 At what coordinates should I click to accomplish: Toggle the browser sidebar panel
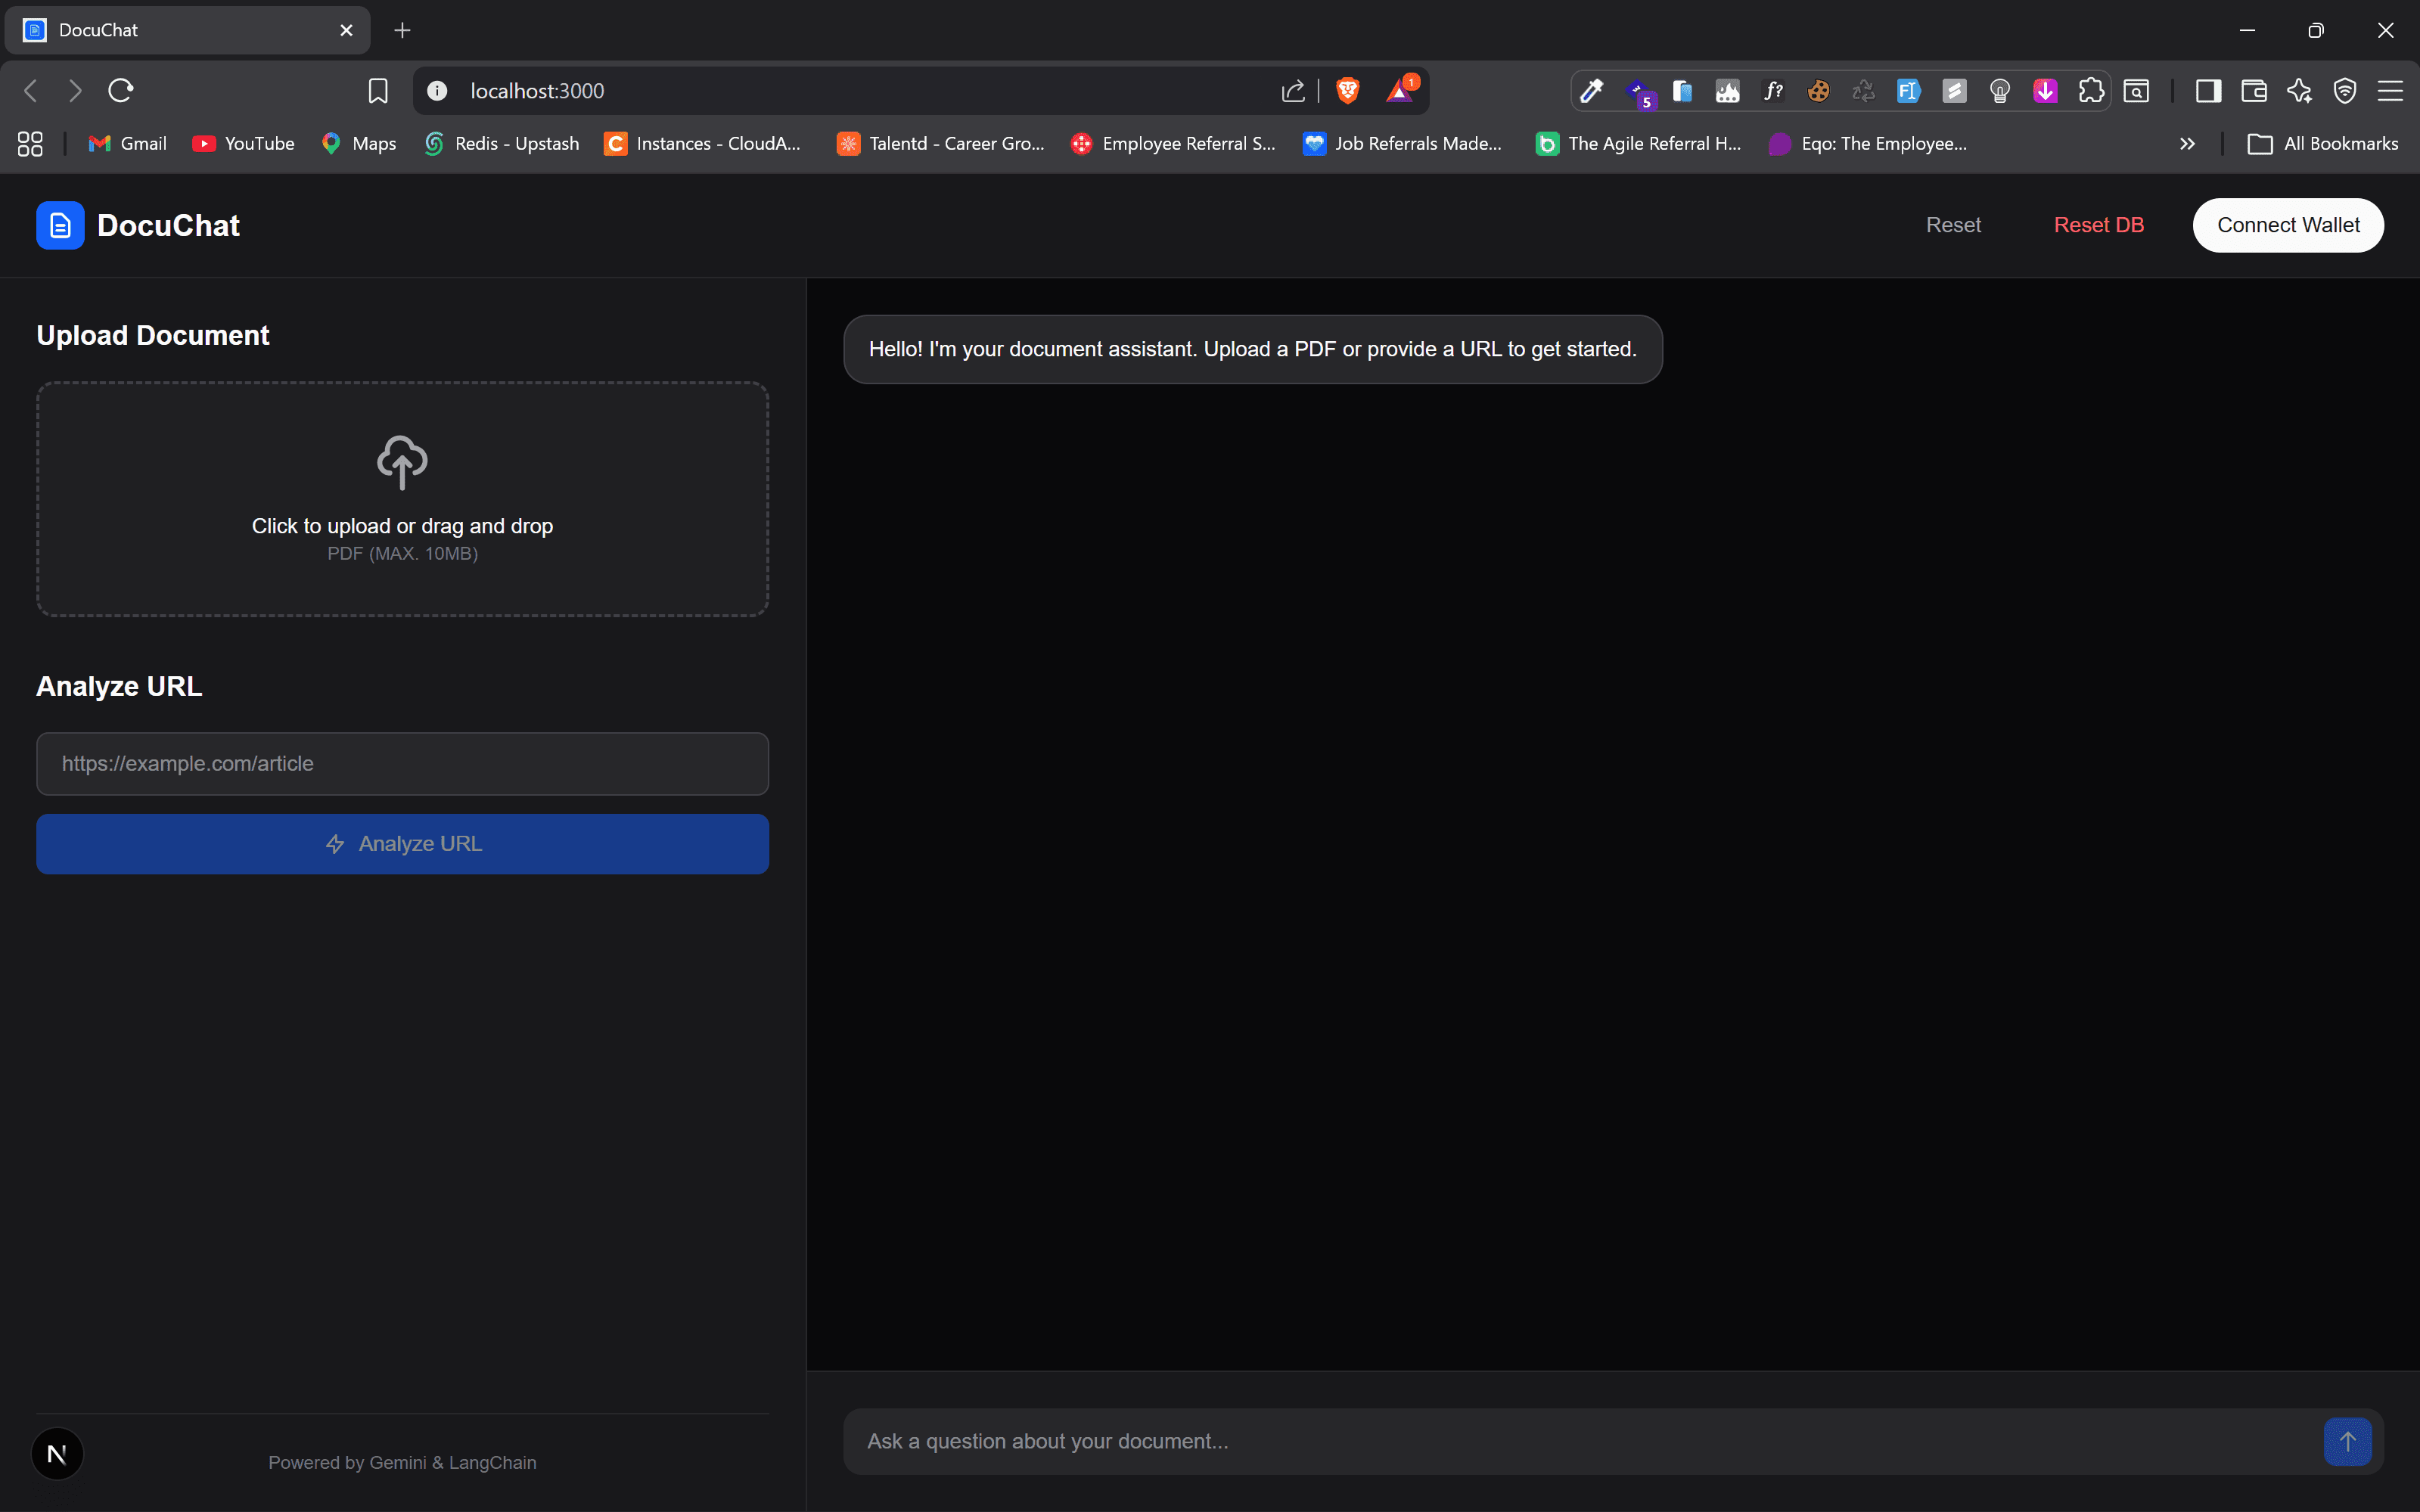click(x=2208, y=91)
